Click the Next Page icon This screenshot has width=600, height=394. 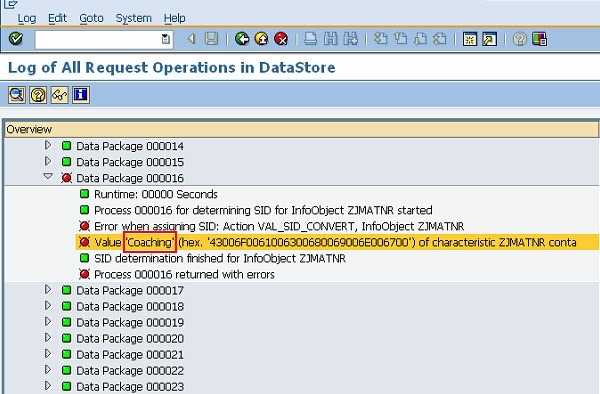click(420, 39)
